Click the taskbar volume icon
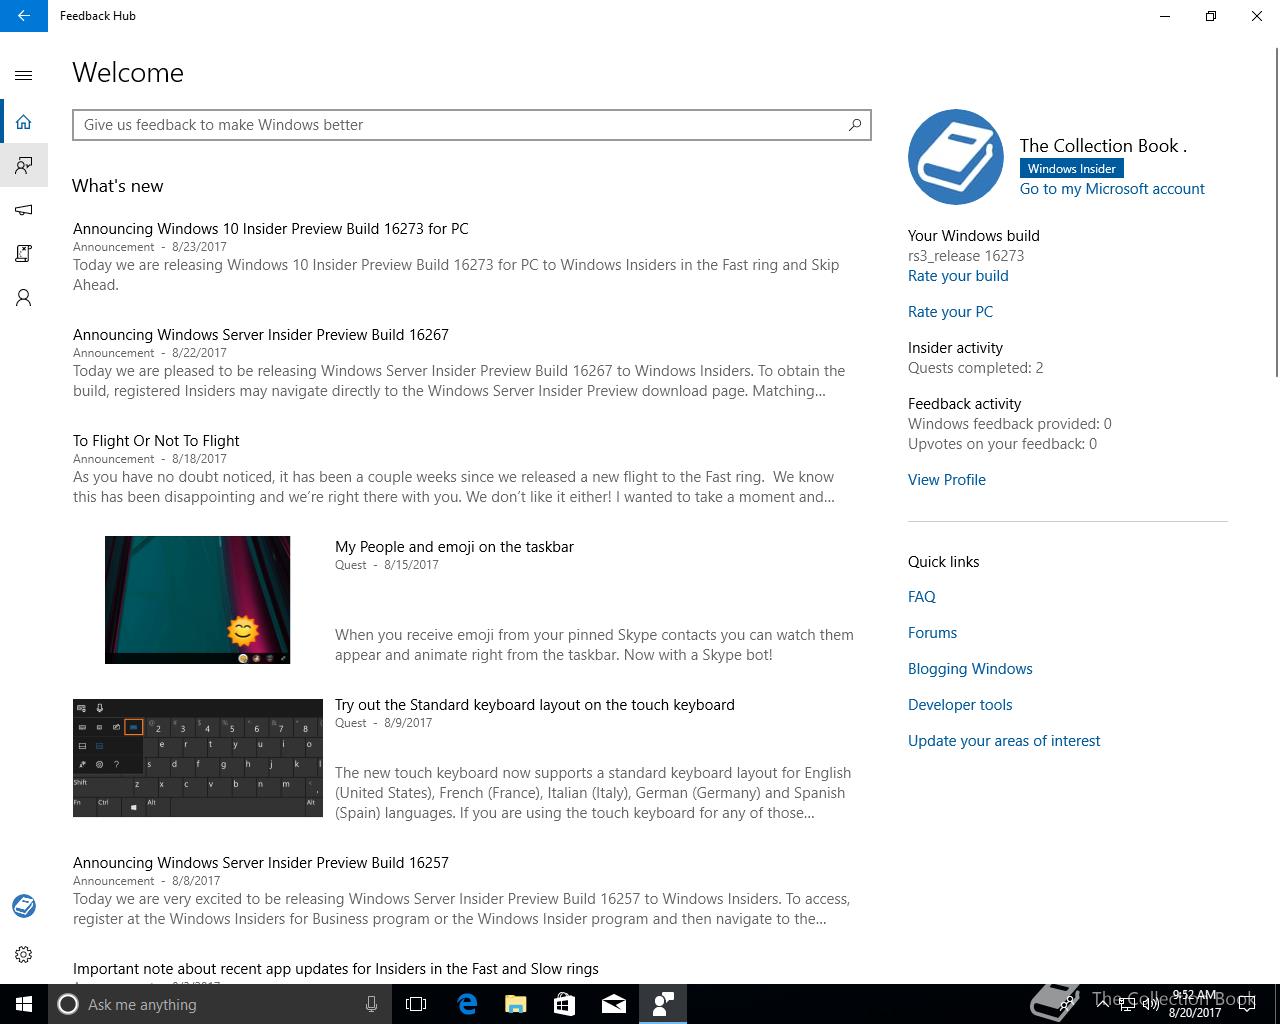This screenshot has height=1024, width=1280. pos(1150,1004)
